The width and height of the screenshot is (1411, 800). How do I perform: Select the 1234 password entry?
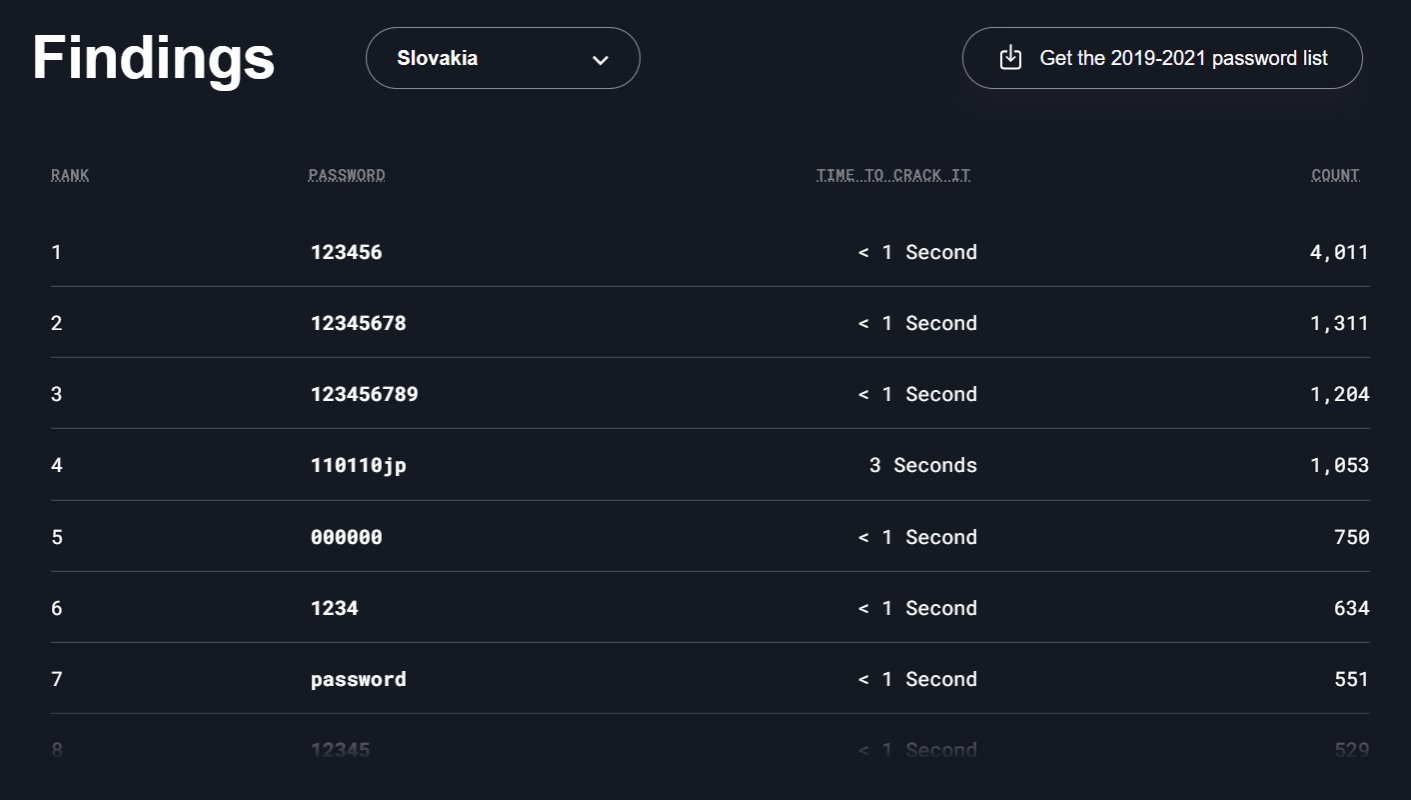334,608
